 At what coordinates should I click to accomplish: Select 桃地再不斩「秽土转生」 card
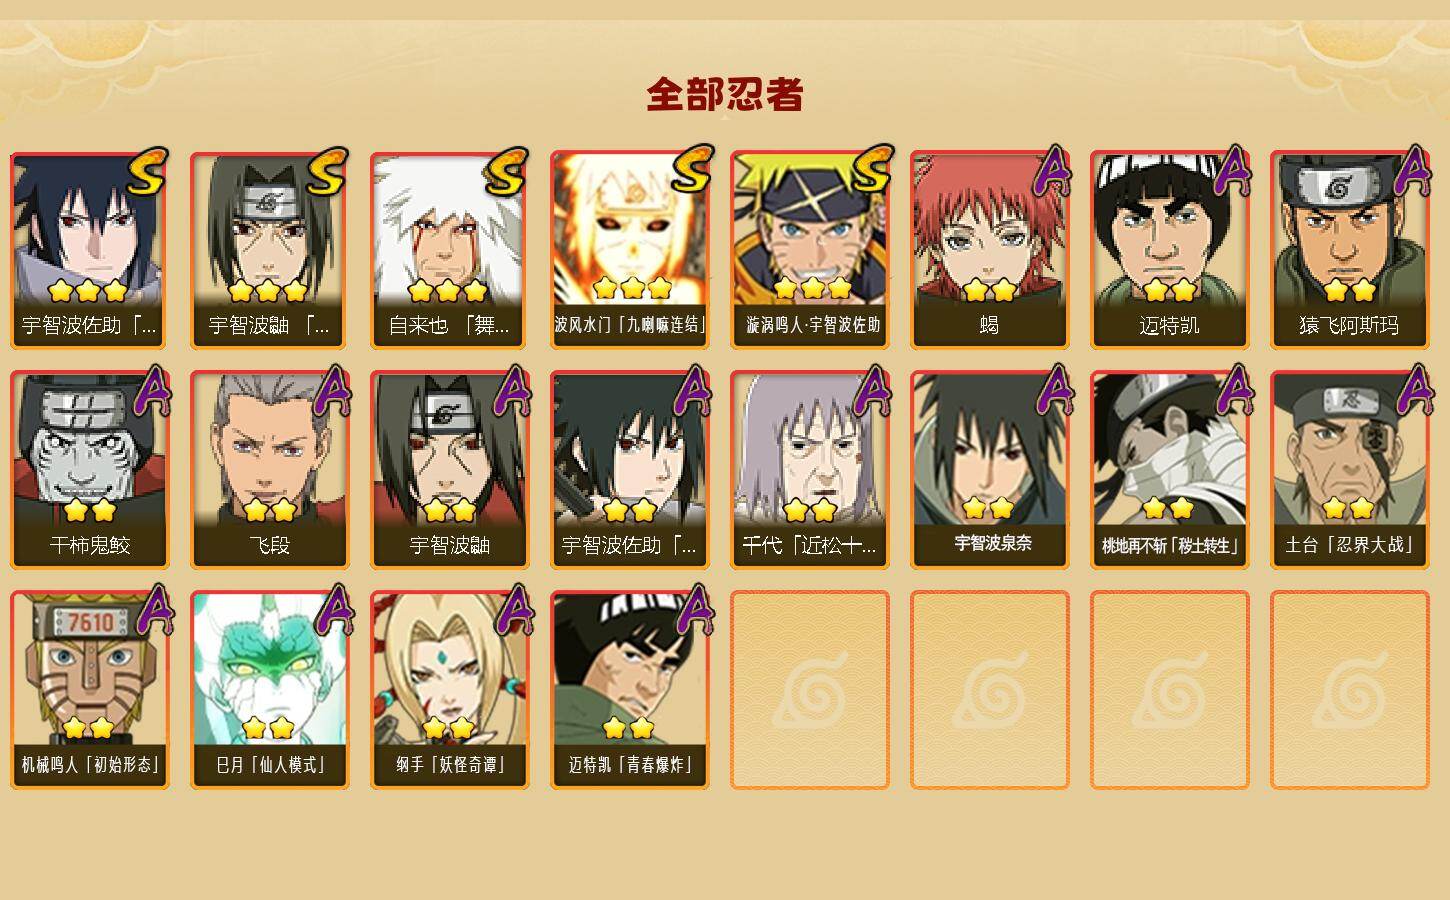tap(1169, 470)
